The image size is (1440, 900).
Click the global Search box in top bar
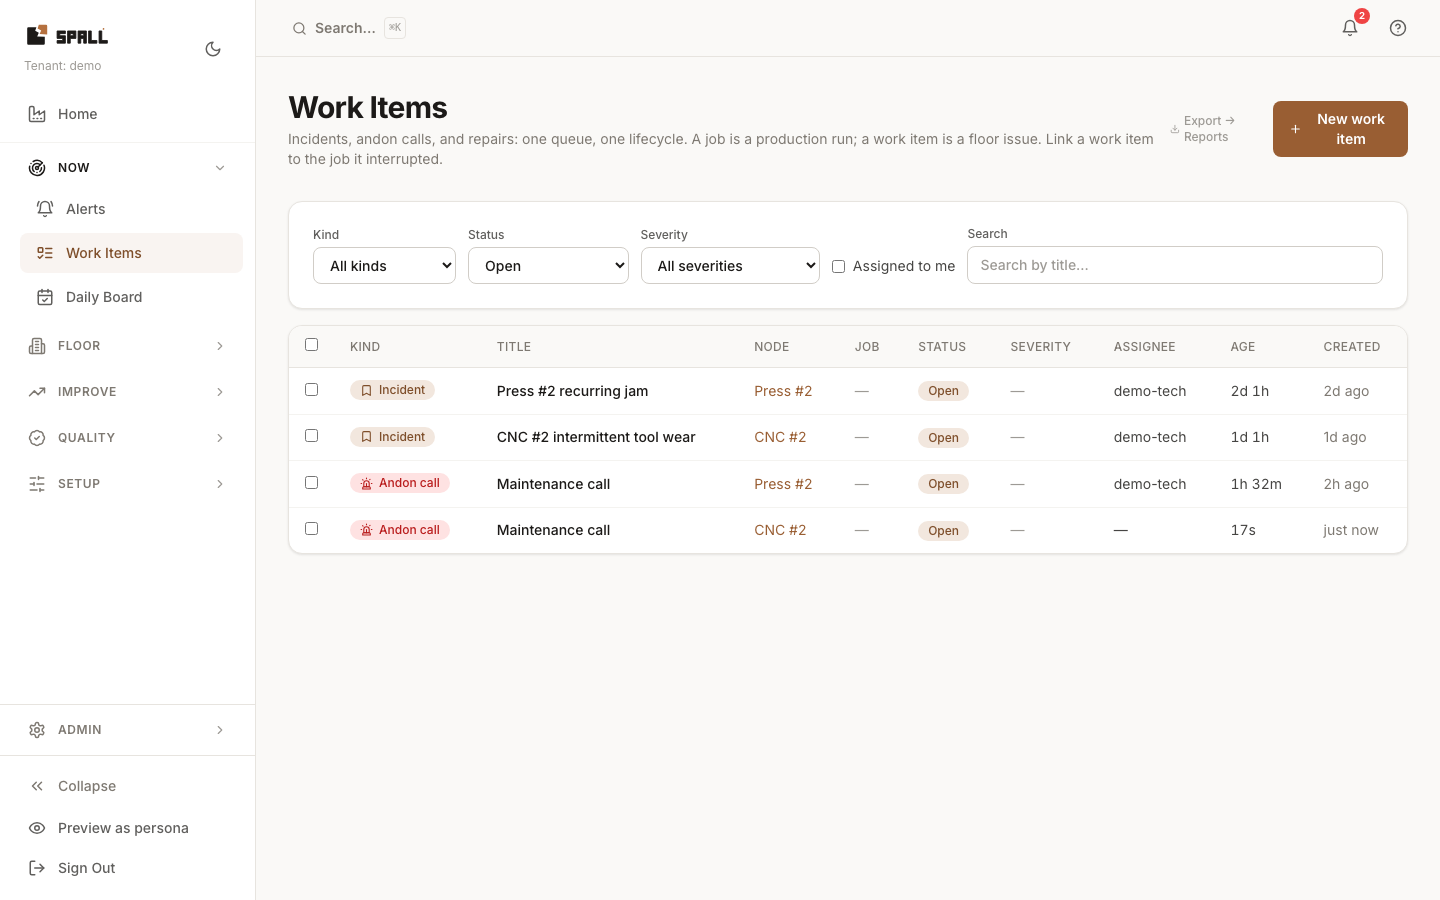348,28
